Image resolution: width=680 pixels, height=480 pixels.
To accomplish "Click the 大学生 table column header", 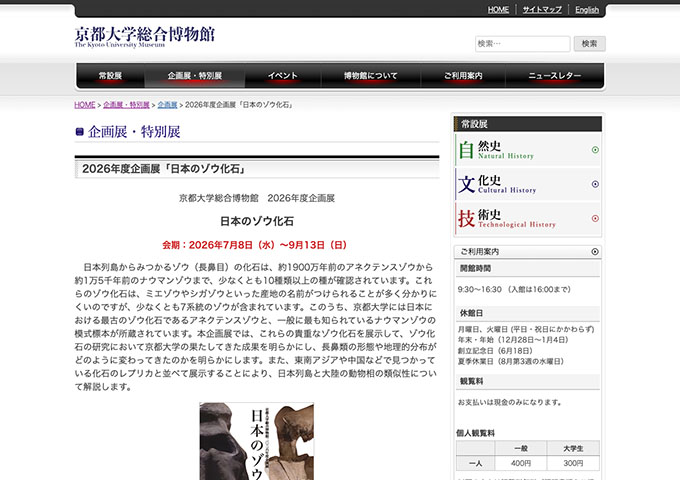I will (573, 448).
